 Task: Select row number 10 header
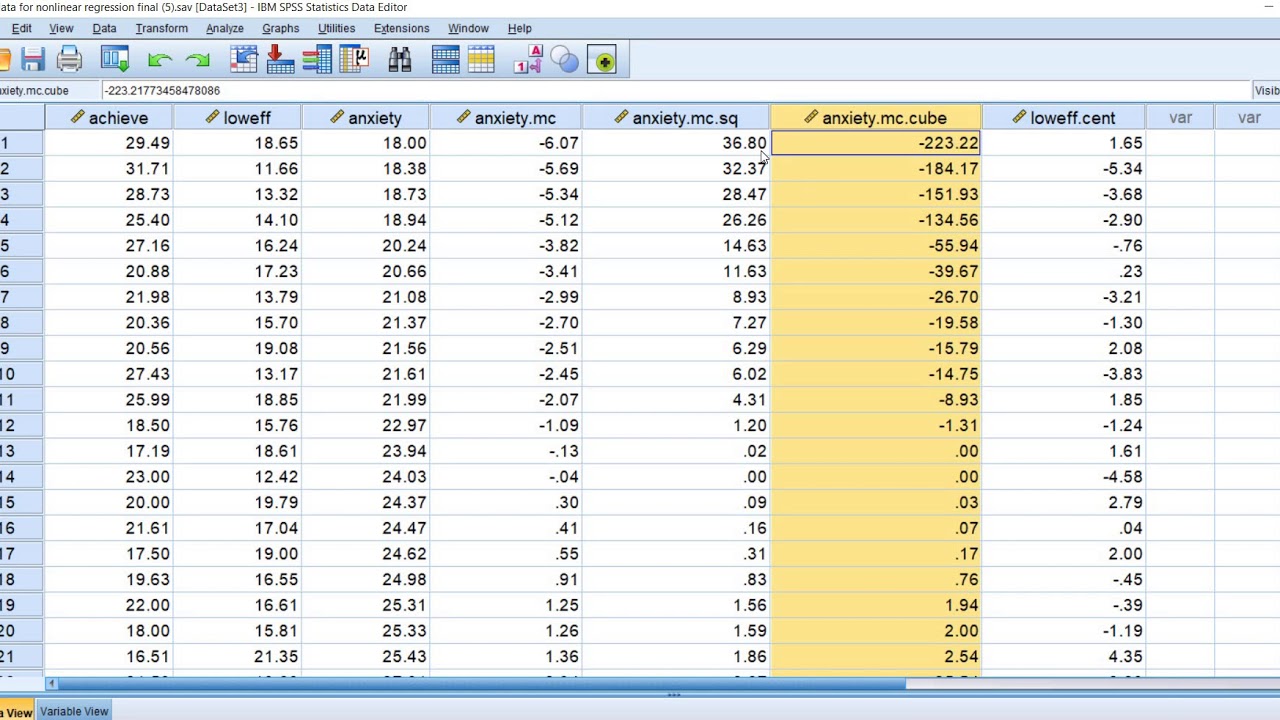click(21, 374)
